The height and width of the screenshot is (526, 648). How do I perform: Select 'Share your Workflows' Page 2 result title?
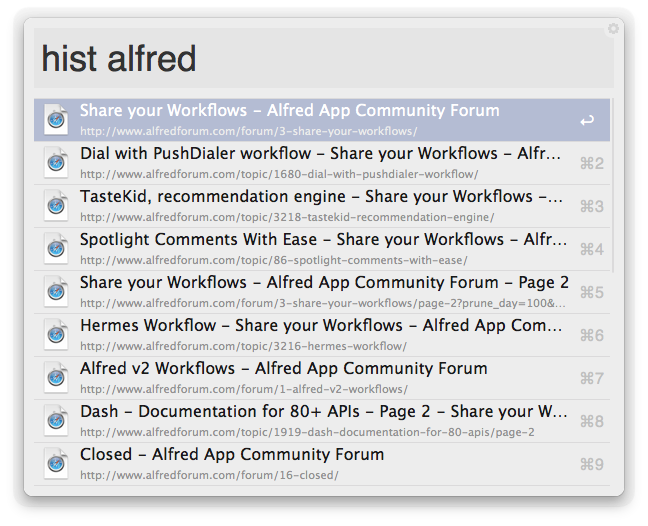[324, 283]
